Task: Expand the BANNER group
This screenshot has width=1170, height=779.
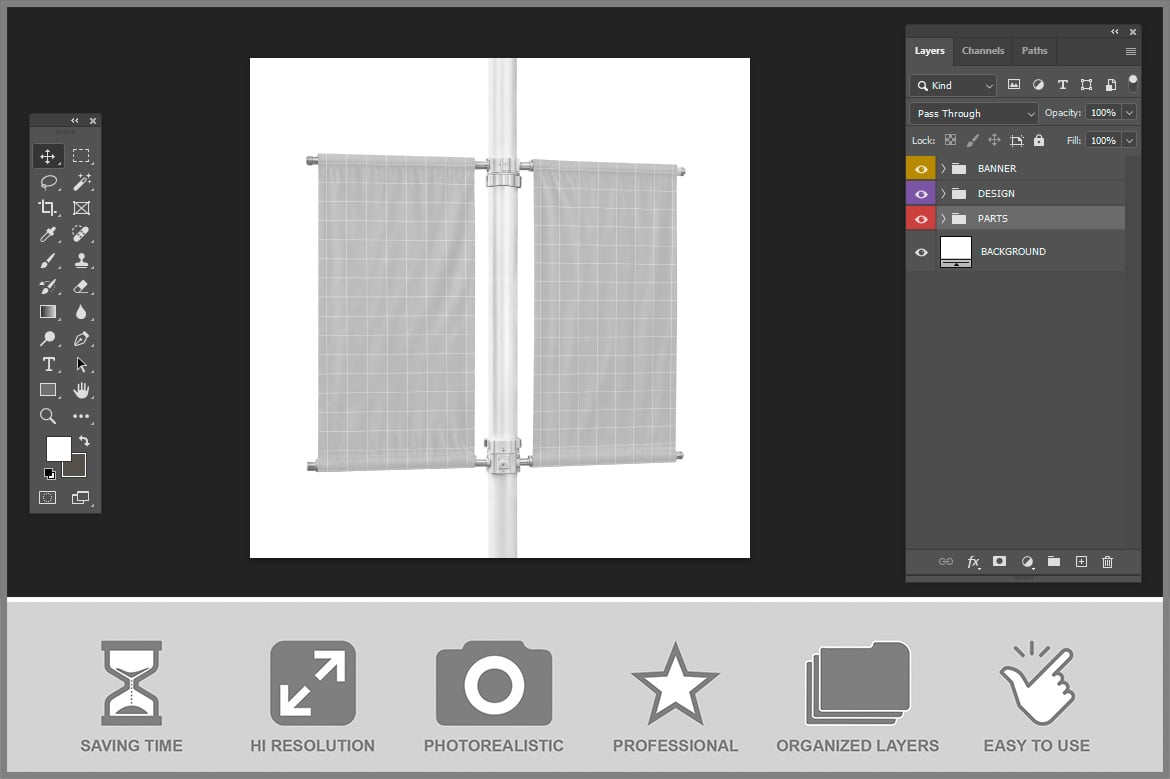Action: pyautogui.click(x=943, y=169)
